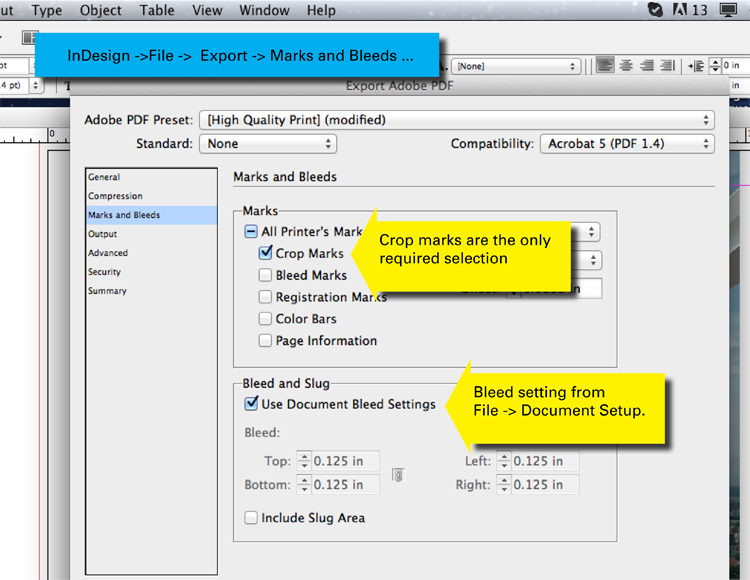Open the Adobe PDF Preset dropdown
This screenshot has height=580, width=750.
(x=457, y=120)
